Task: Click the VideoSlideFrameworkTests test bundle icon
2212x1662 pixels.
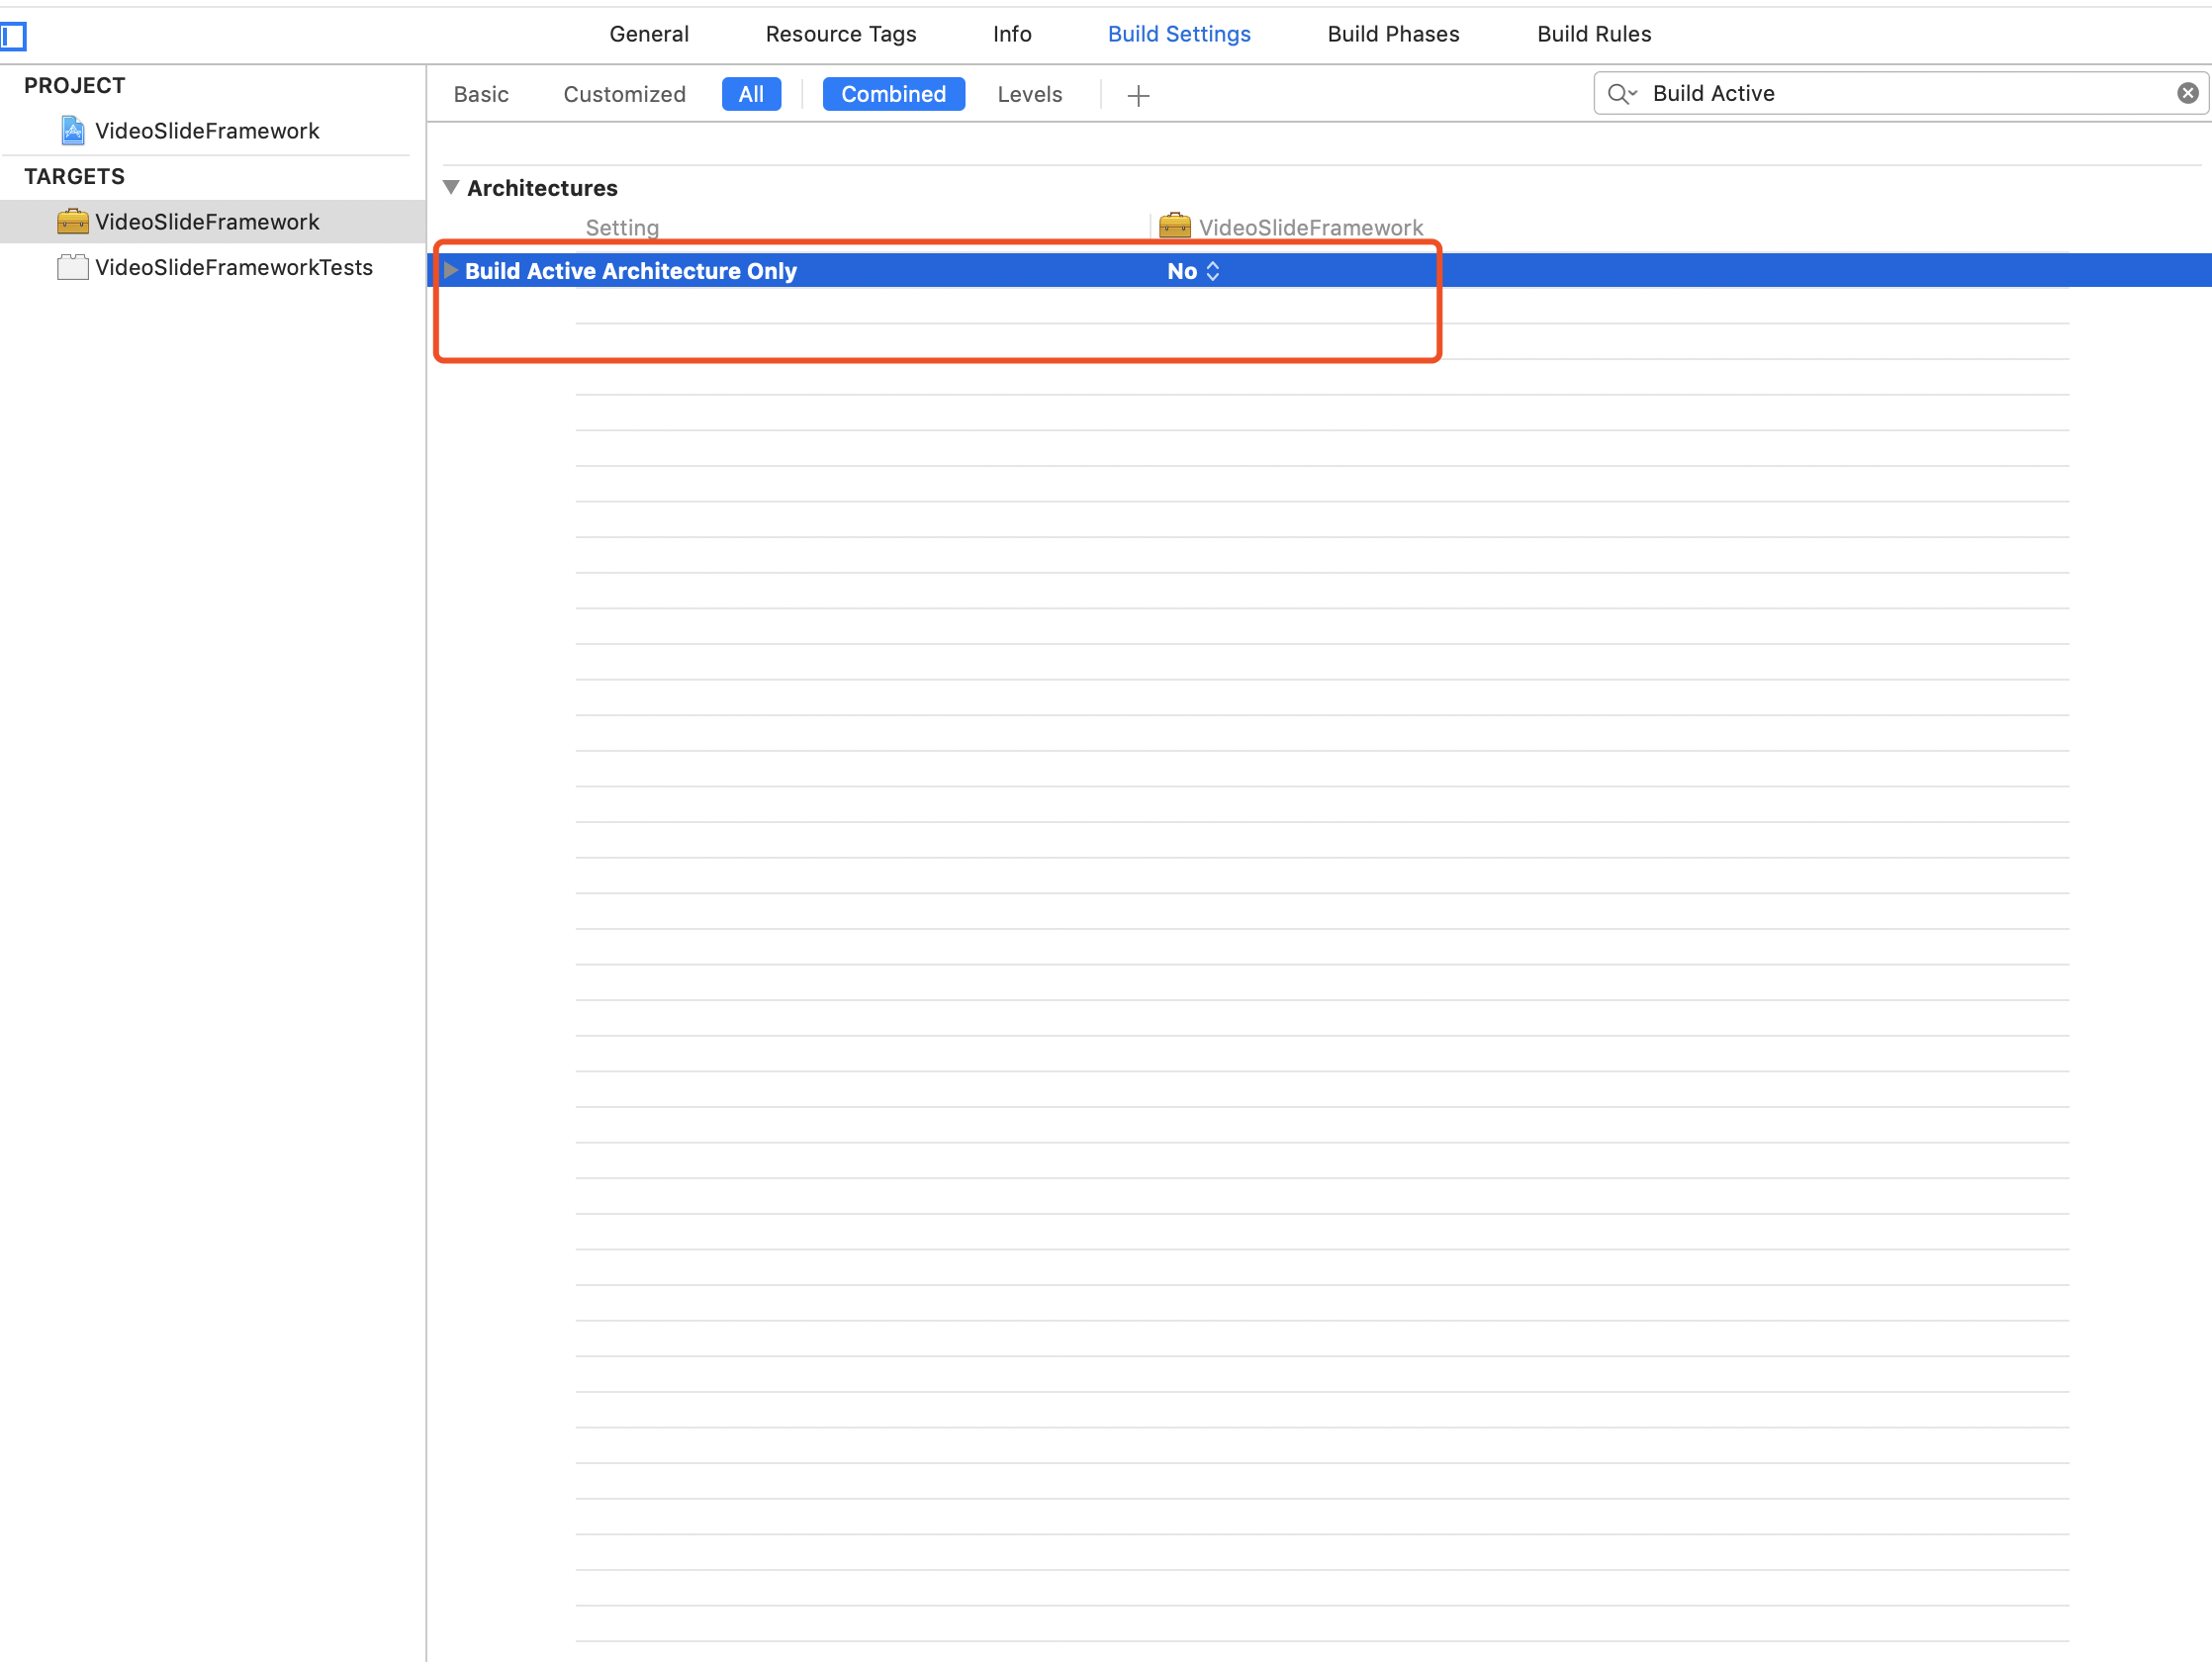Action: 72,267
